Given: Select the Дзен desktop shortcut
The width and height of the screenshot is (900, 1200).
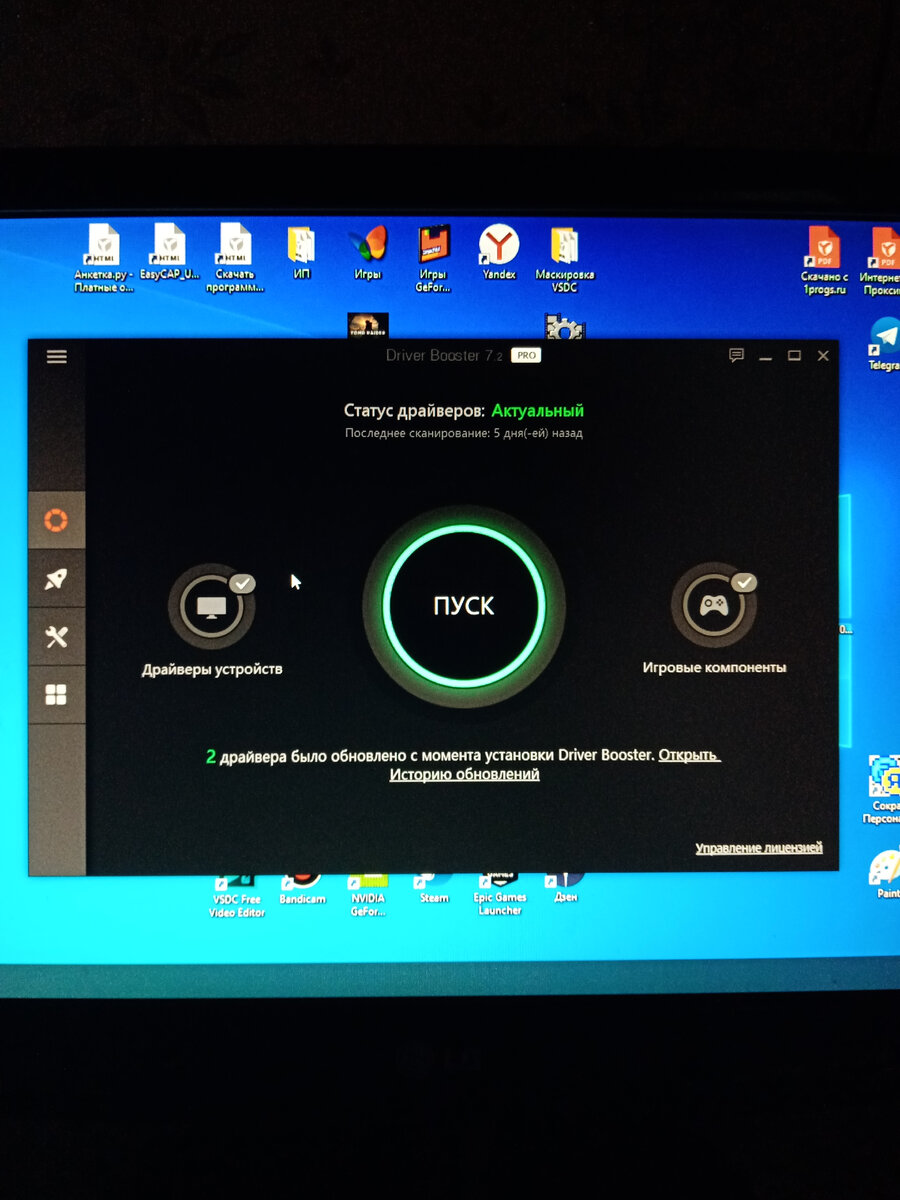Looking at the screenshot, I should [x=565, y=888].
